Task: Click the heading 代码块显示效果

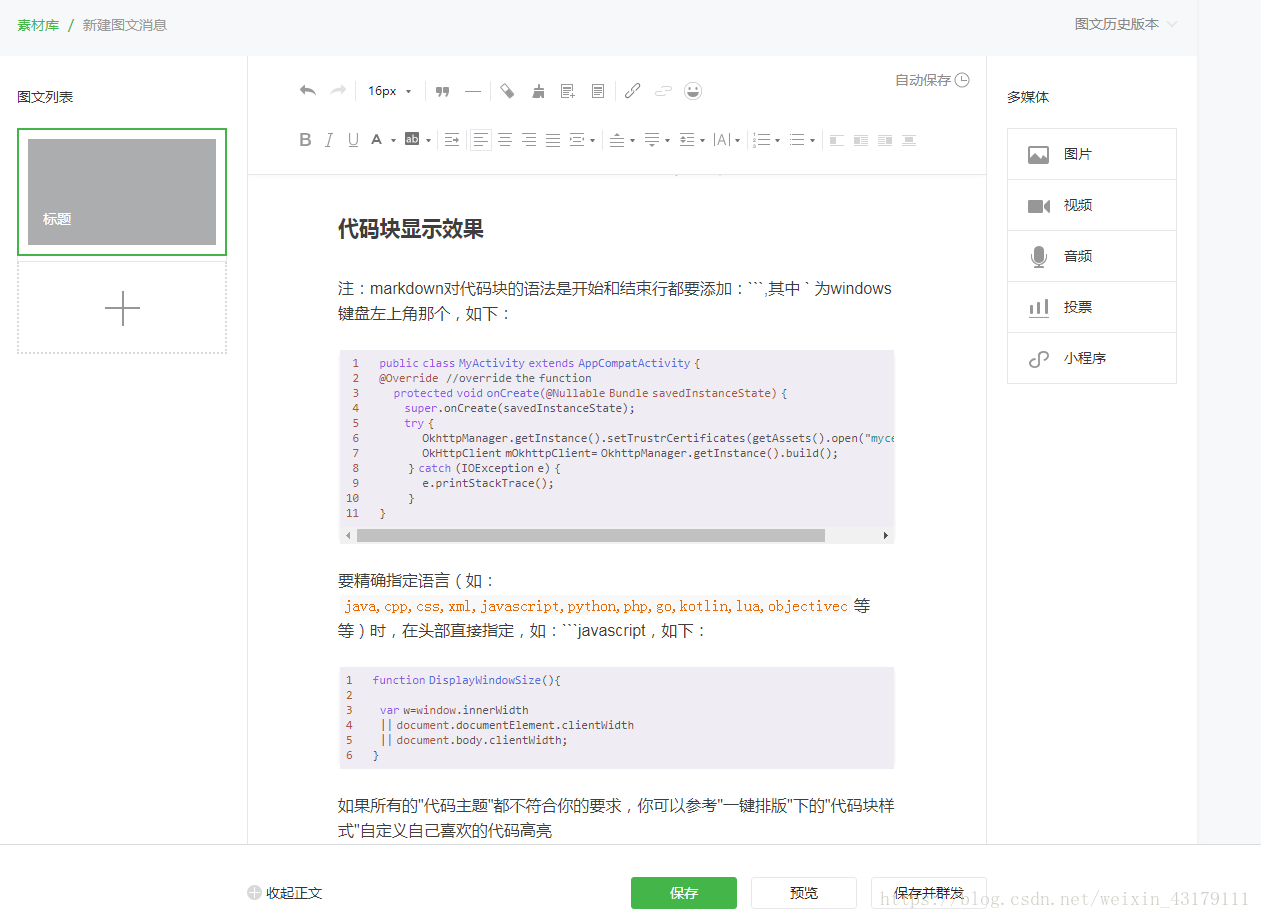Action: 411,229
